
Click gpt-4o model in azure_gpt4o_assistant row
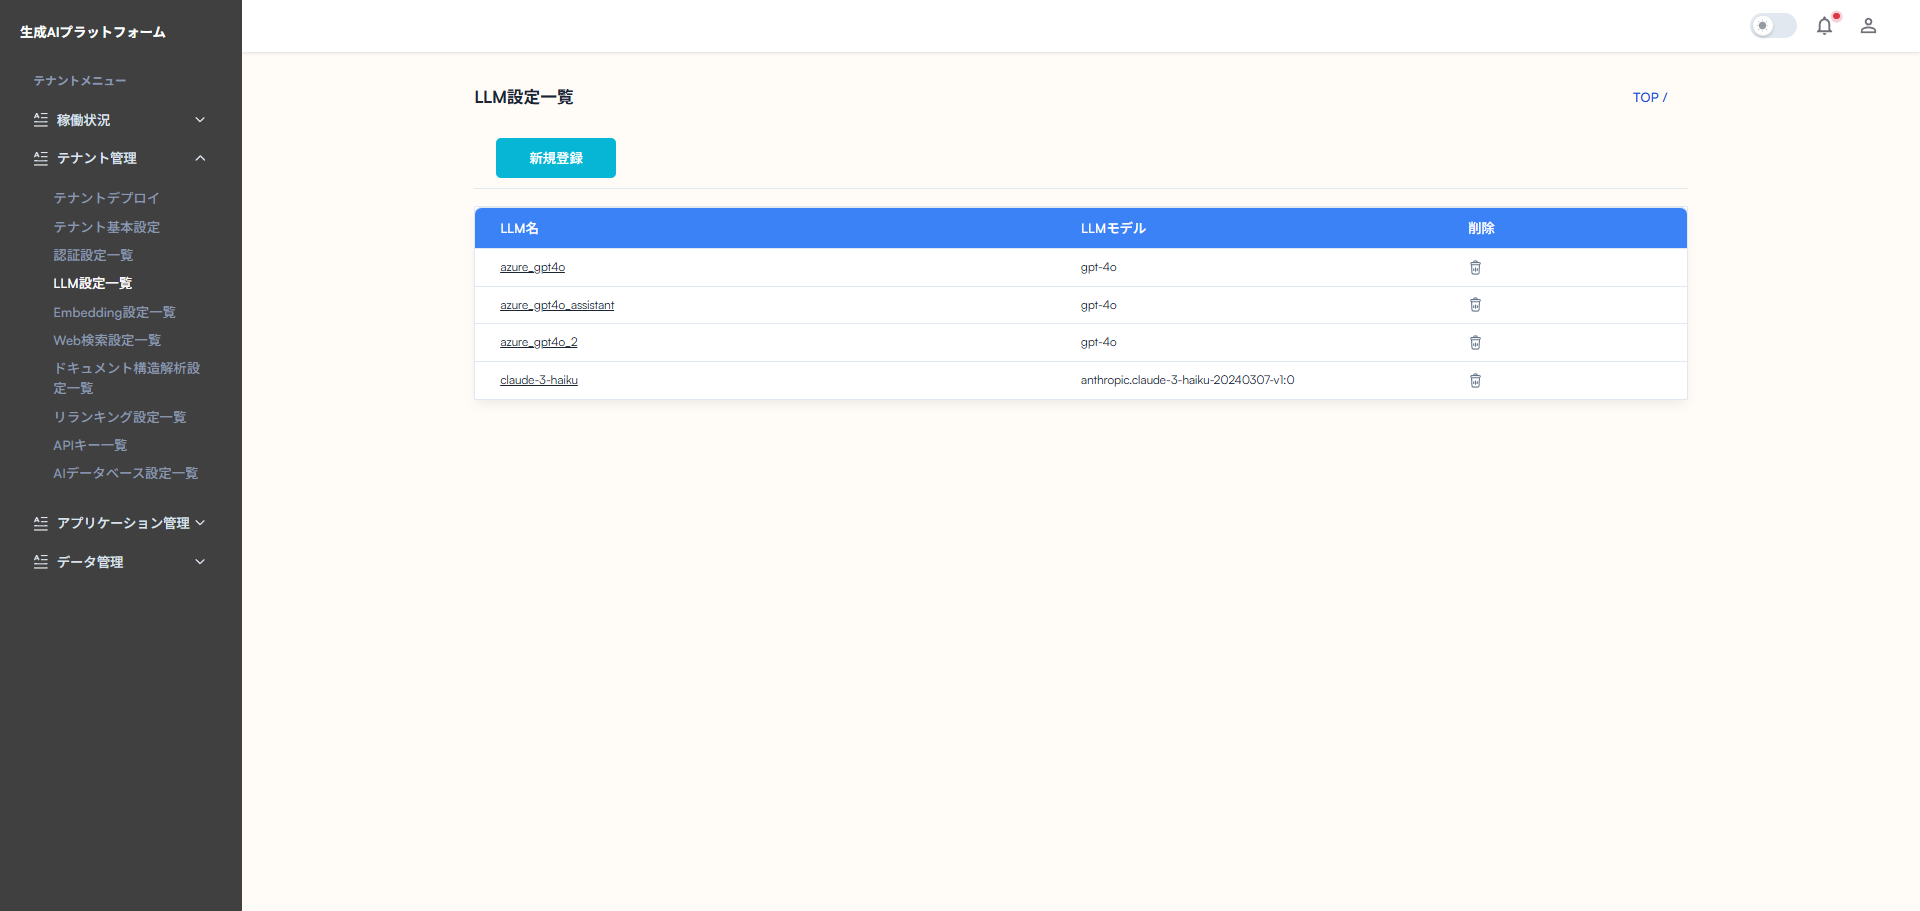click(1098, 305)
